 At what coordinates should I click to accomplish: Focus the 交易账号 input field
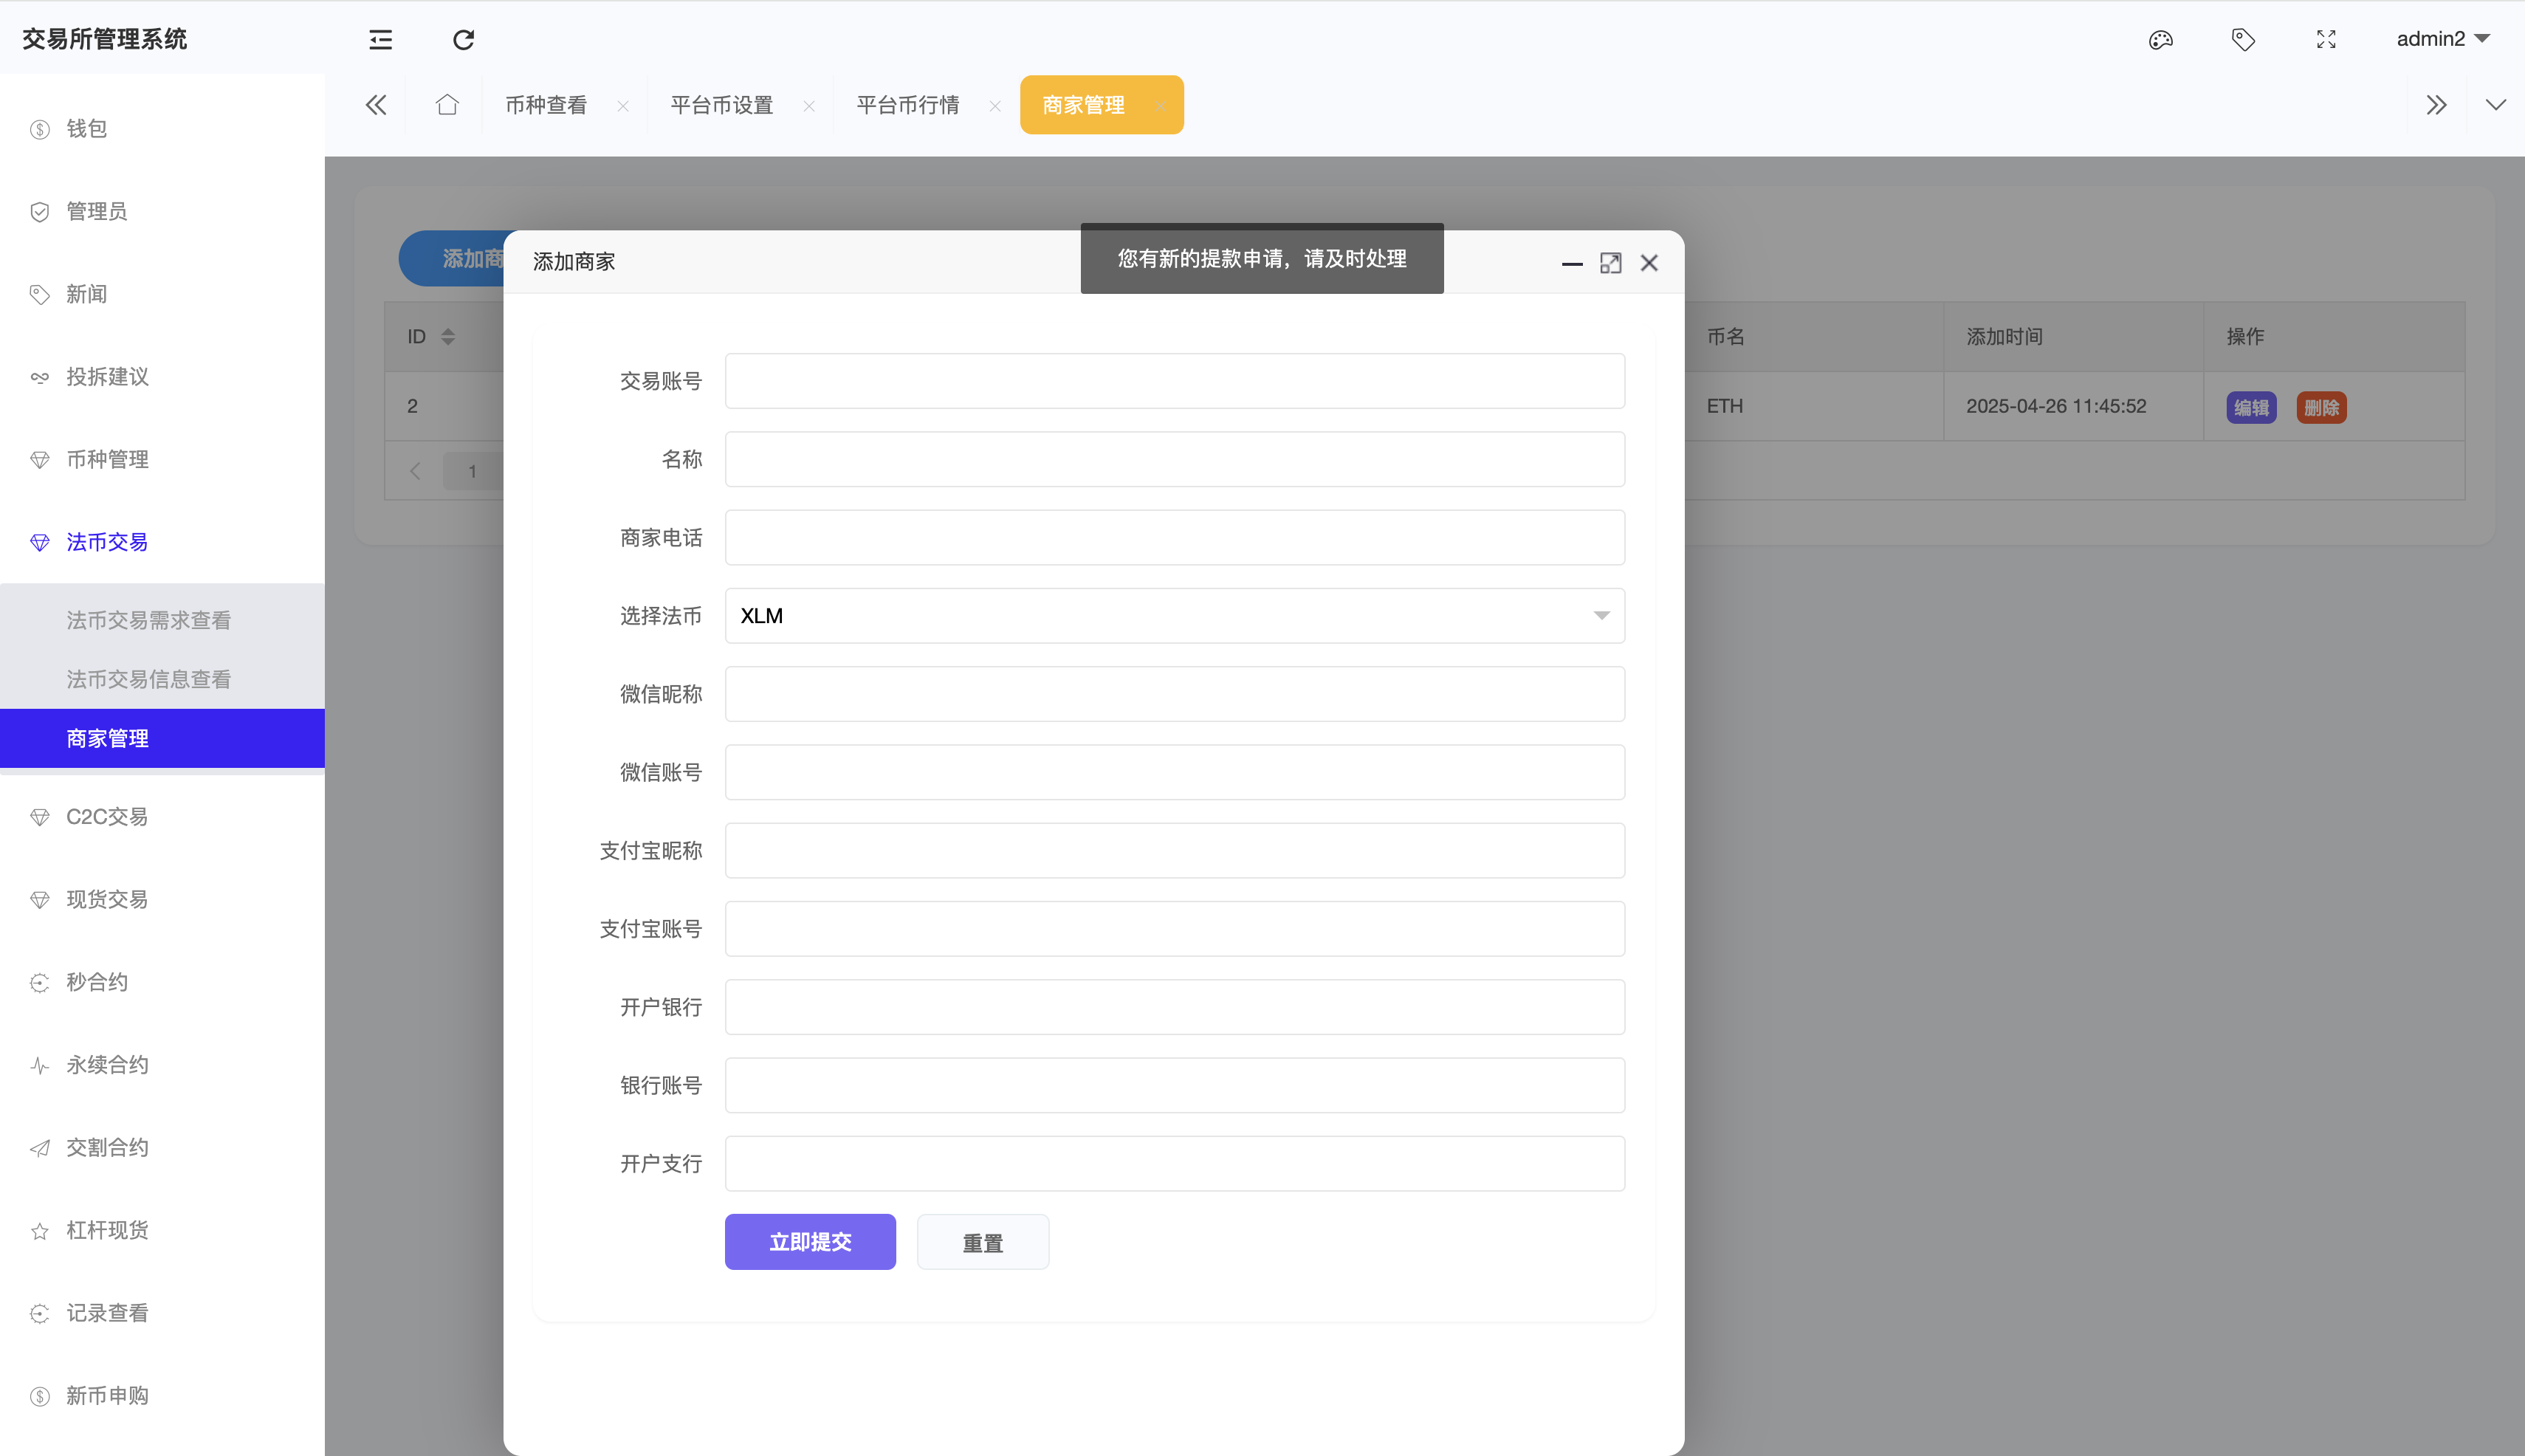(1175, 381)
